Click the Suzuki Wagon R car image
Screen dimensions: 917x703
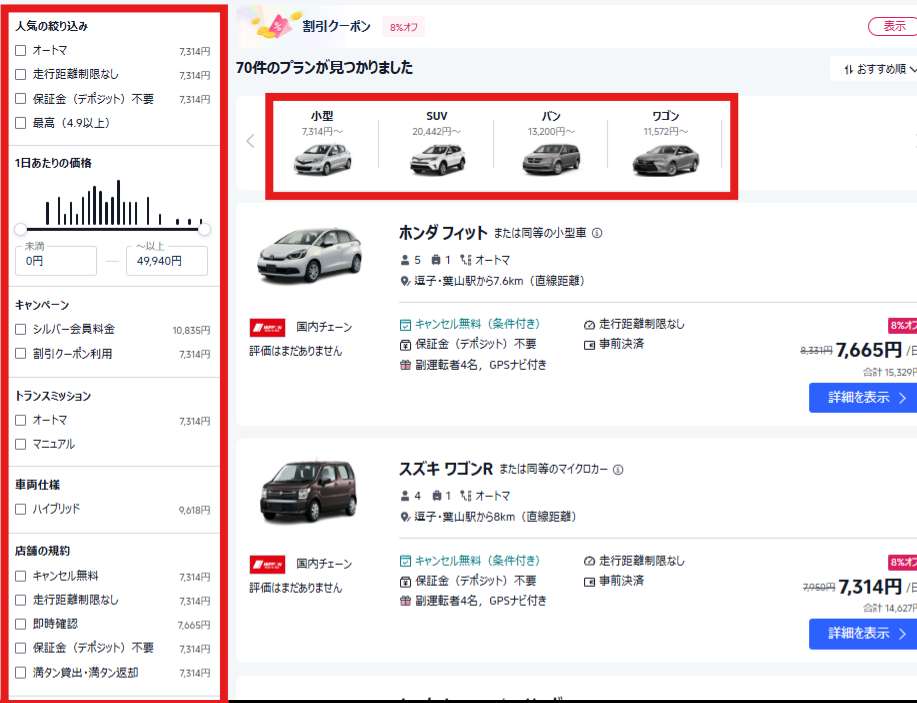309,491
